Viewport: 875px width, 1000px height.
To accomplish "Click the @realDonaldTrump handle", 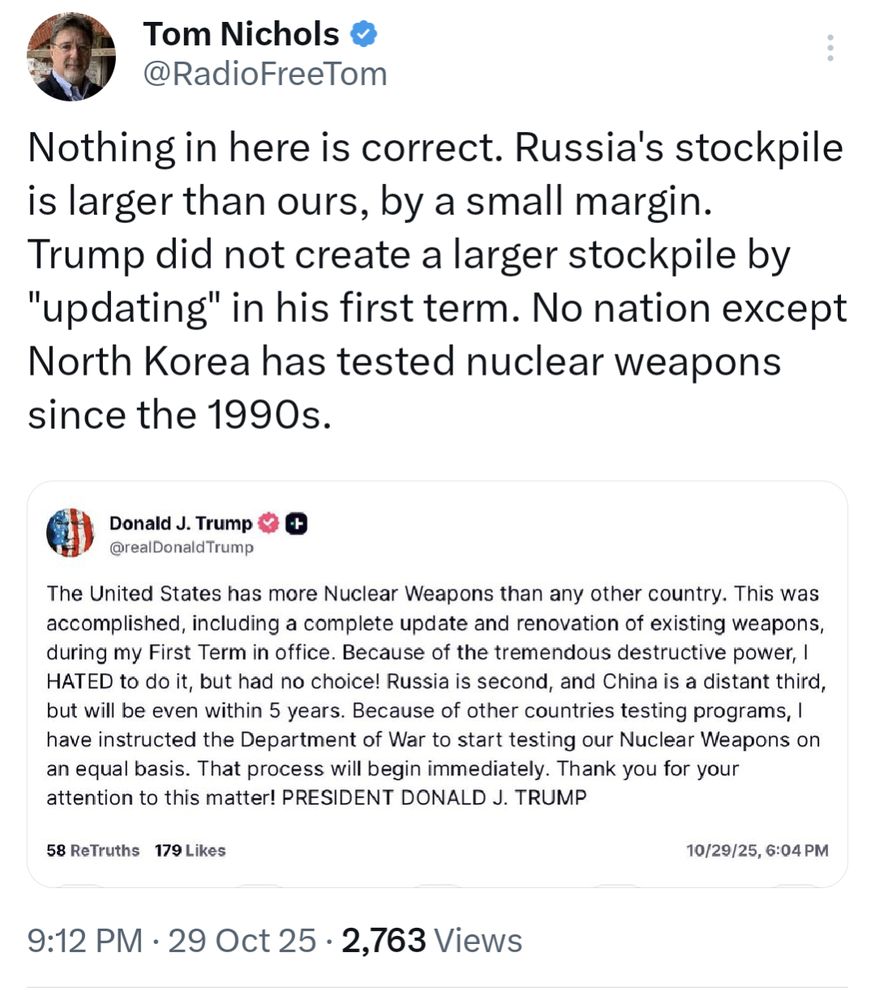I will click(x=181, y=547).
